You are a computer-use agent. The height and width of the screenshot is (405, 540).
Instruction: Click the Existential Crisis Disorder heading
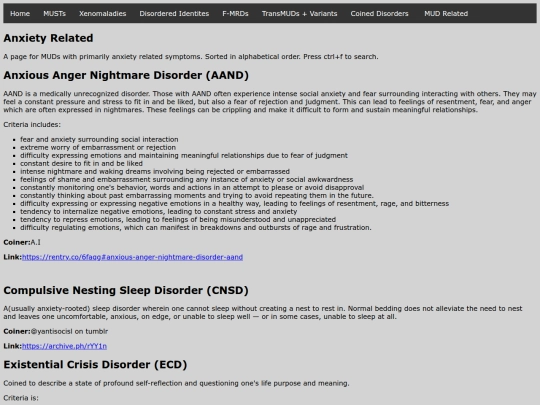(x=95, y=365)
